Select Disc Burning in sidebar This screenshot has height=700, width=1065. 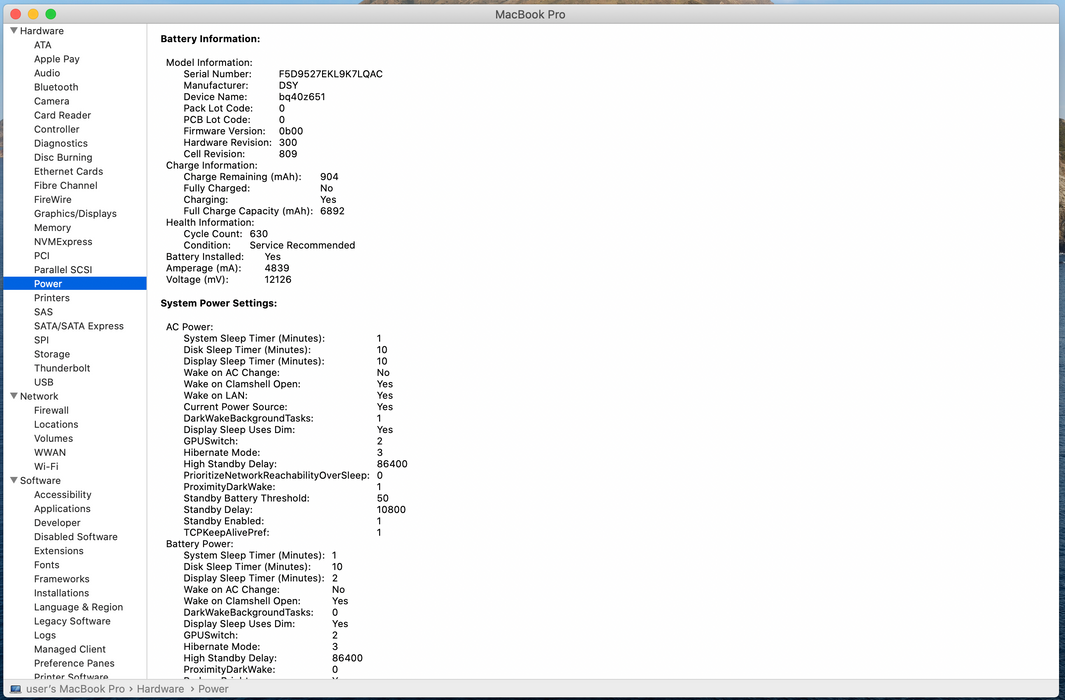pyautogui.click(x=63, y=157)
